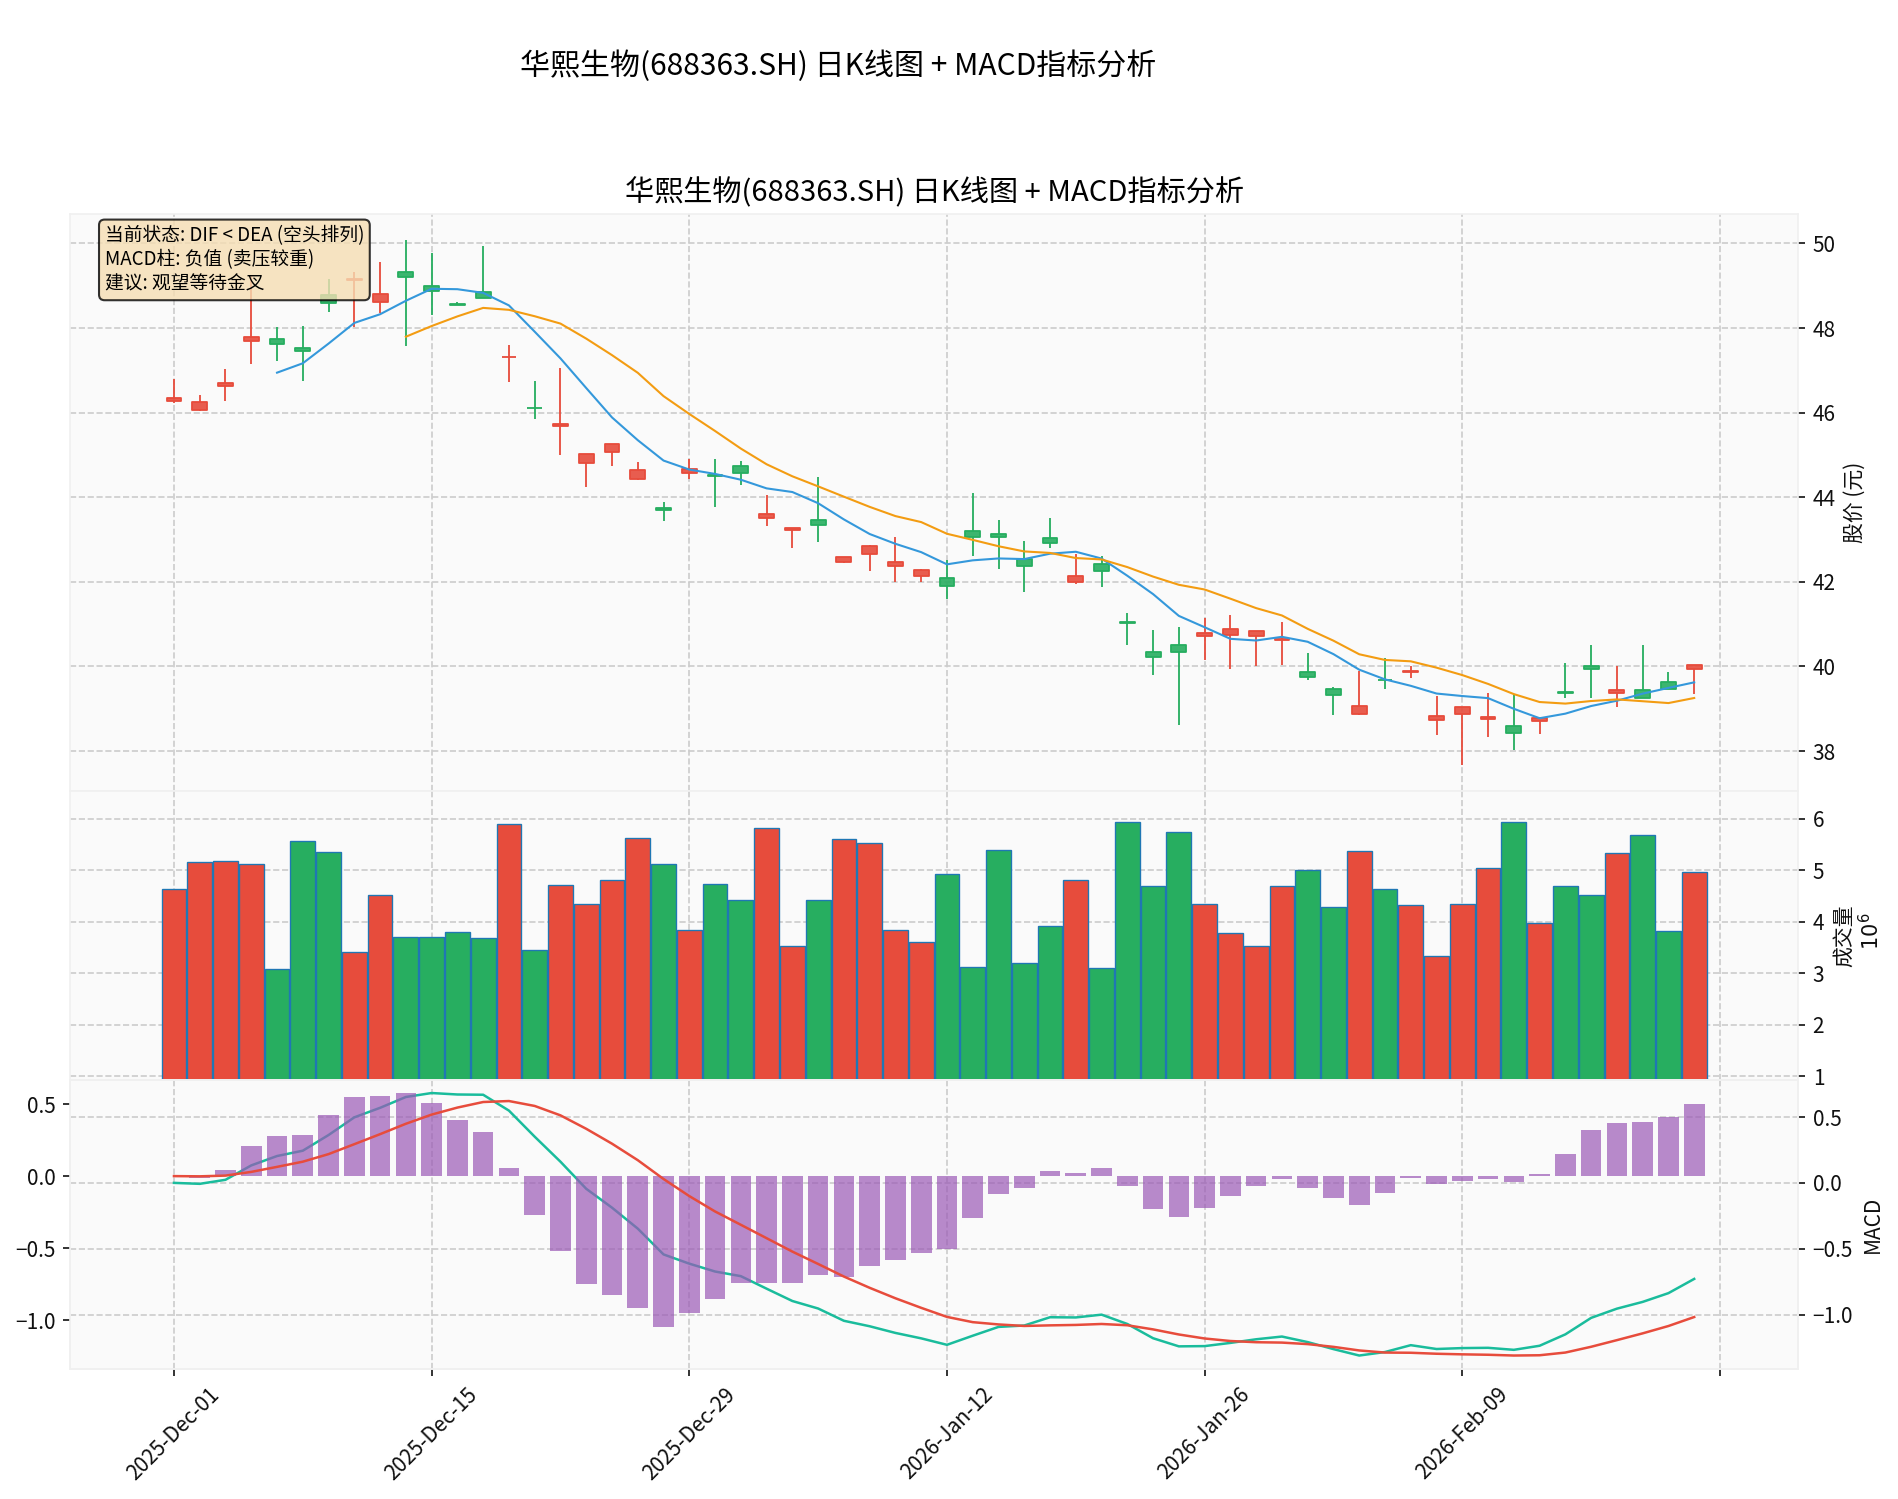This screenshot has width=1898, height=1499.
Task: Click the '股价 (元)' price axis label
Action: pos(1853,503)
